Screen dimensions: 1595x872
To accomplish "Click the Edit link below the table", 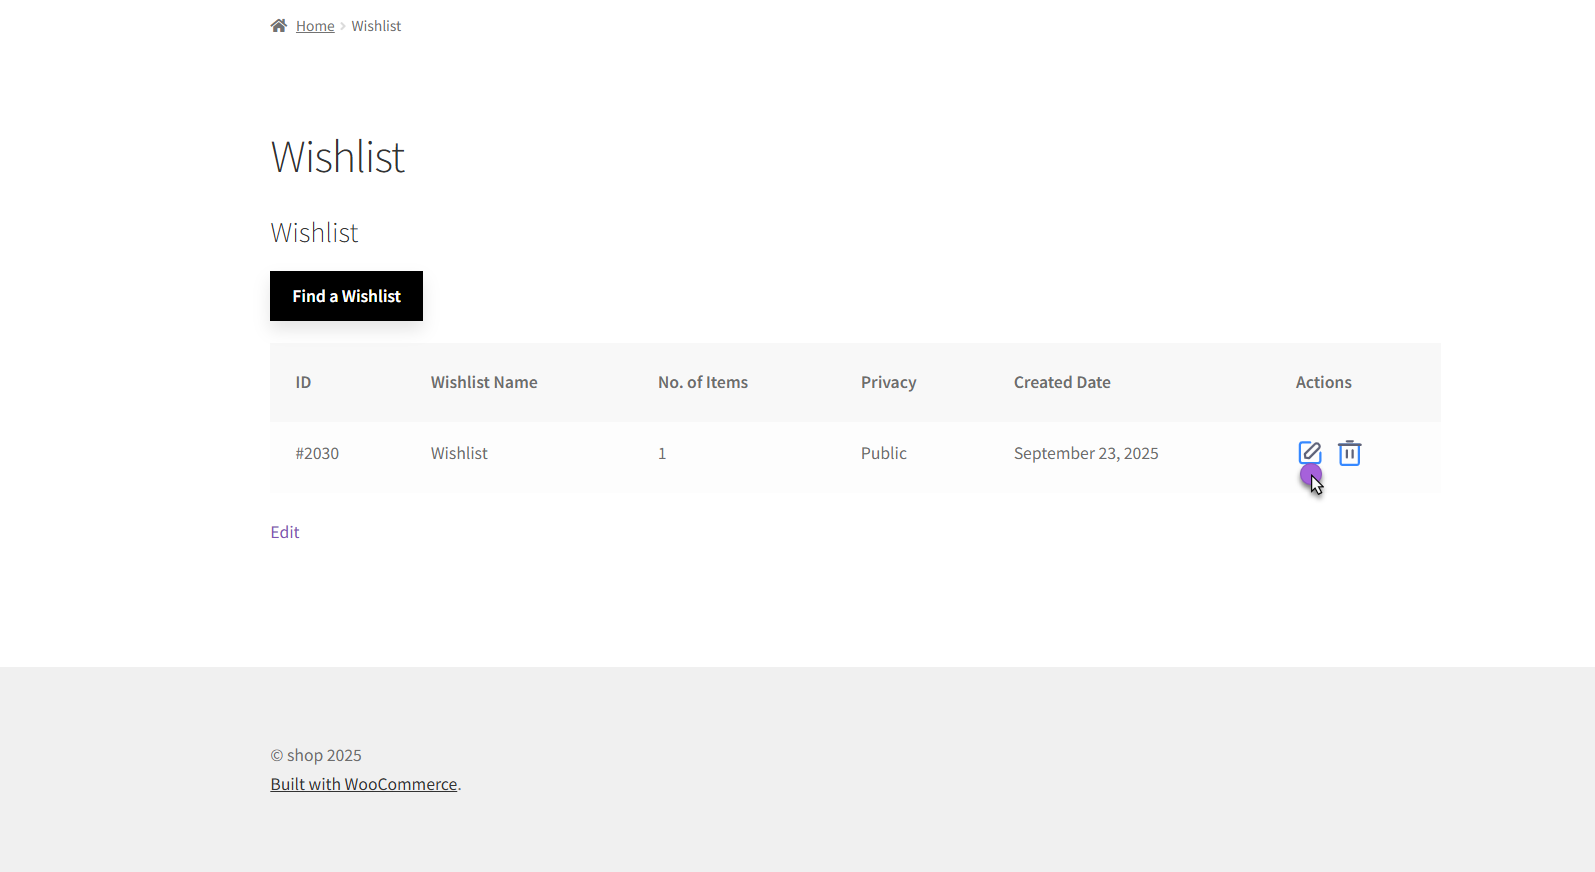I will click(x=285, y=532).
